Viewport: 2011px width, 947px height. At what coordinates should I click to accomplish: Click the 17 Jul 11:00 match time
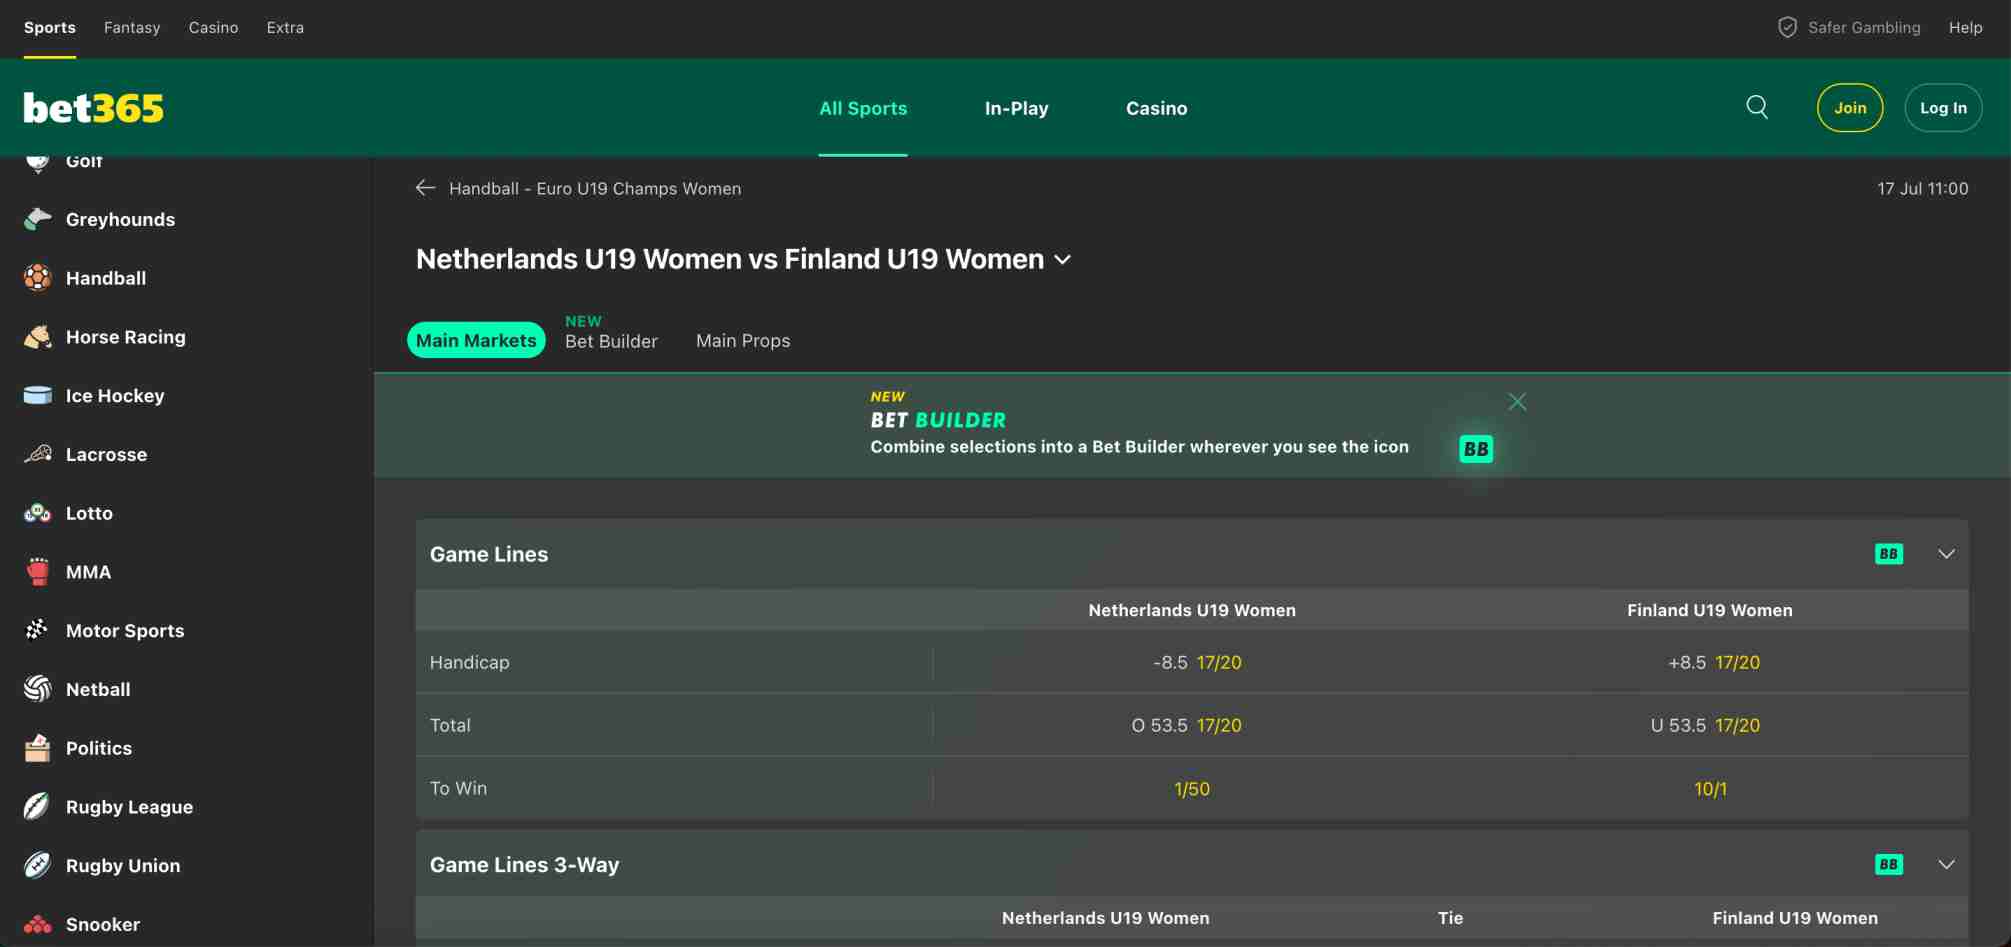click(1922, 188)
